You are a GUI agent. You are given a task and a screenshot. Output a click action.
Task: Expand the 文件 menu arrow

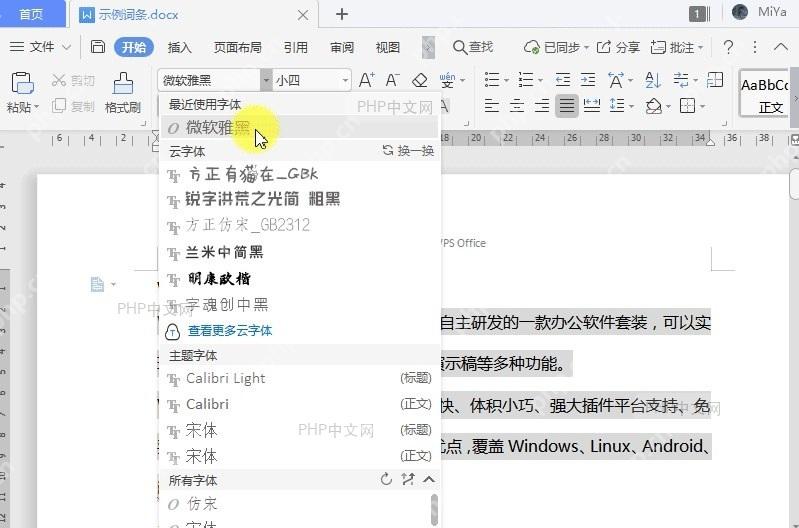(x=66, y=47)
